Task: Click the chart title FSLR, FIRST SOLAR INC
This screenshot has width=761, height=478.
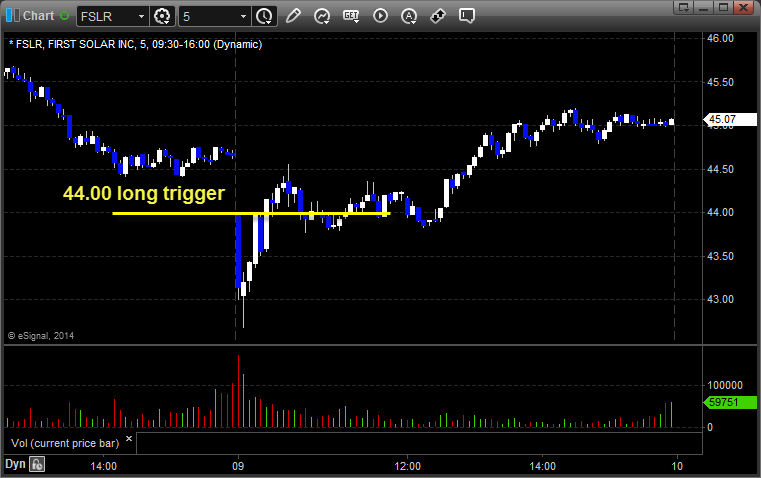Action: coord(135,44)
